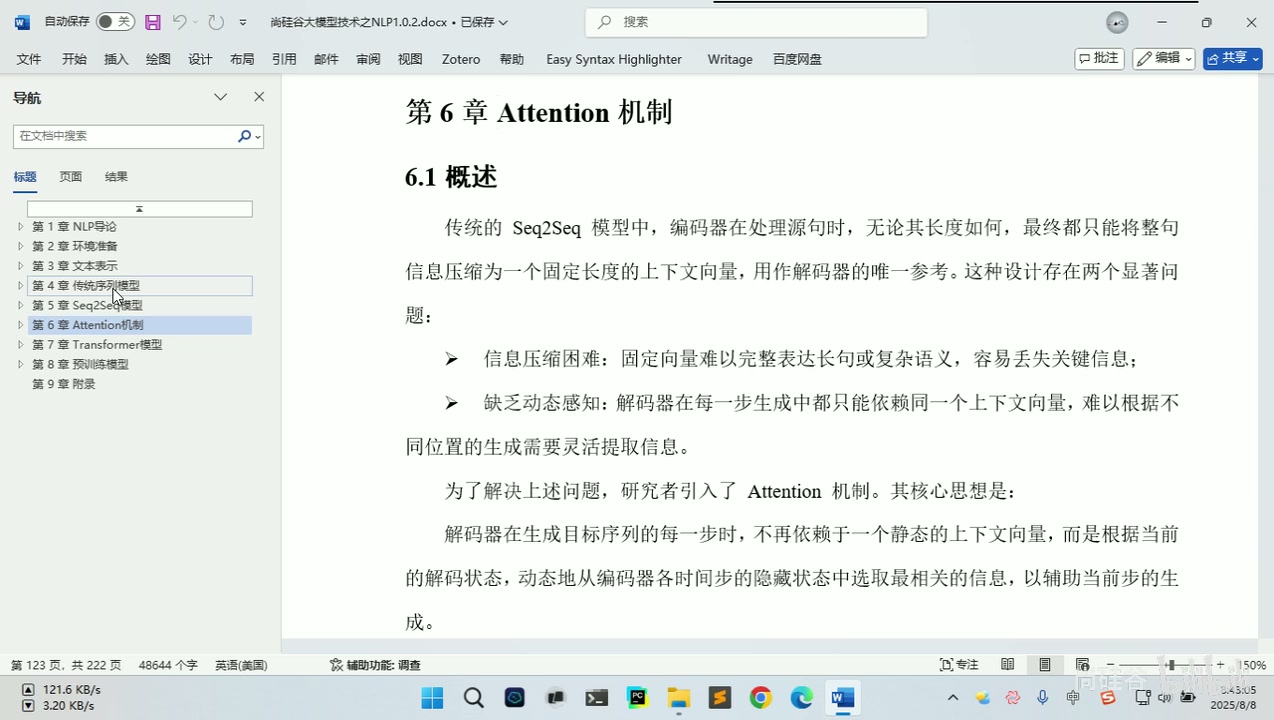The image size is (1274, 720).
Task: Click the zoom slider handle
Action: click(1170, 665)
